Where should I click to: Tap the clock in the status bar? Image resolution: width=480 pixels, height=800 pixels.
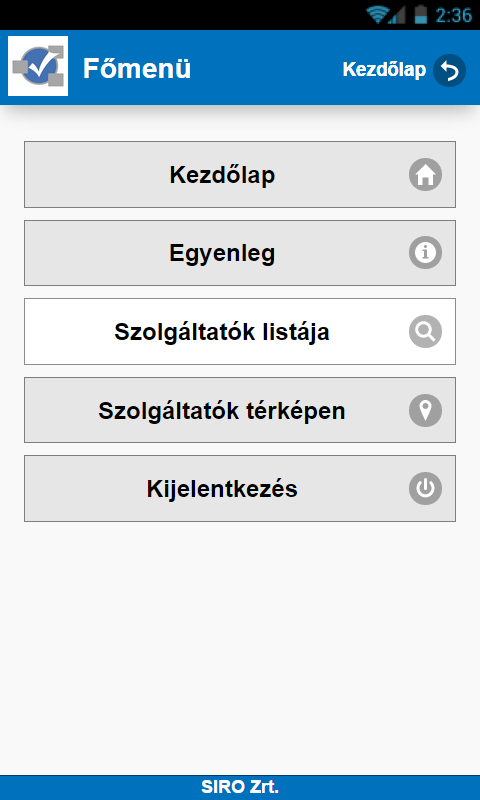click(x=453, y=15)
